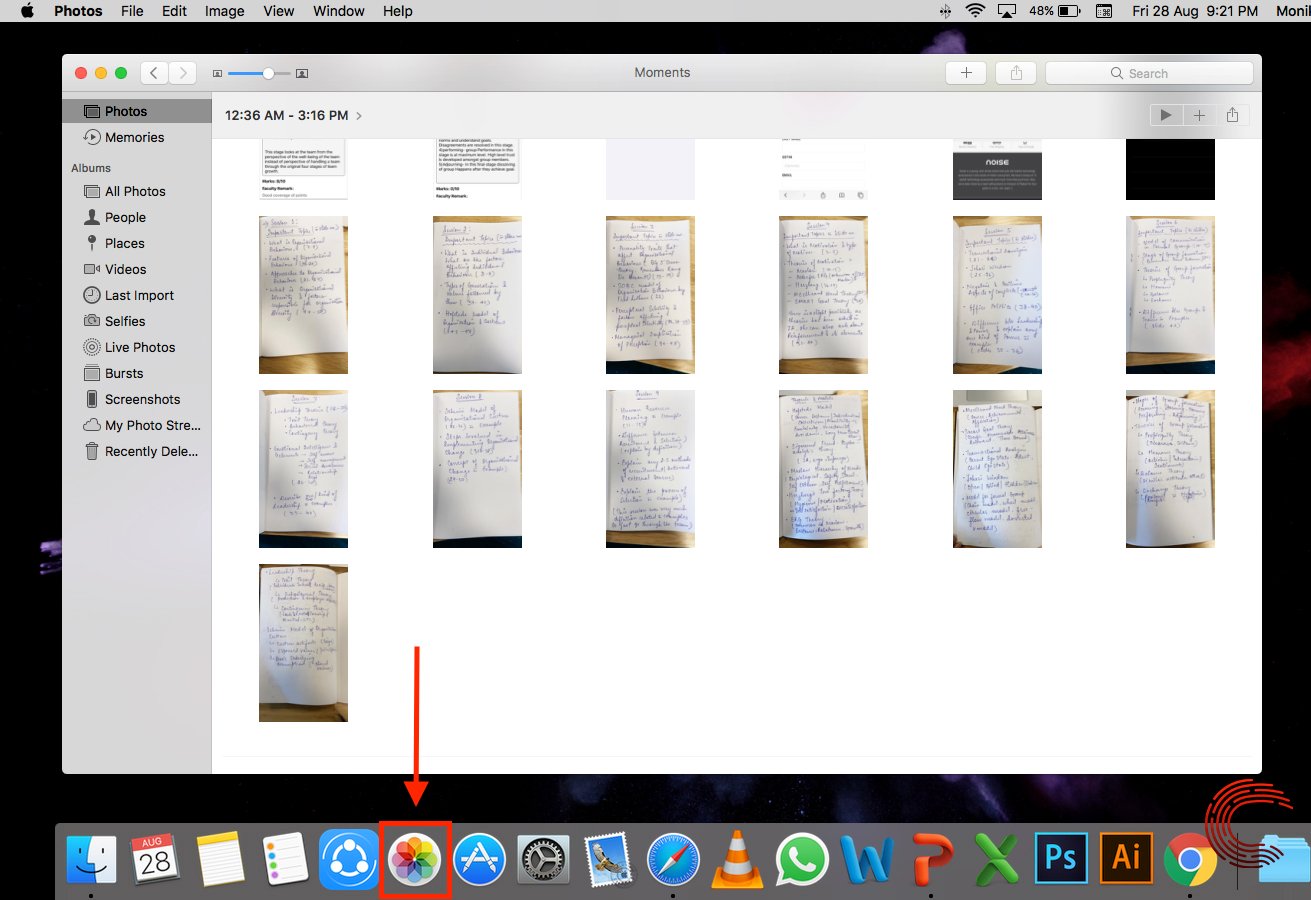
Task: Open the Image menu
Action: click(x=224, y=11)
